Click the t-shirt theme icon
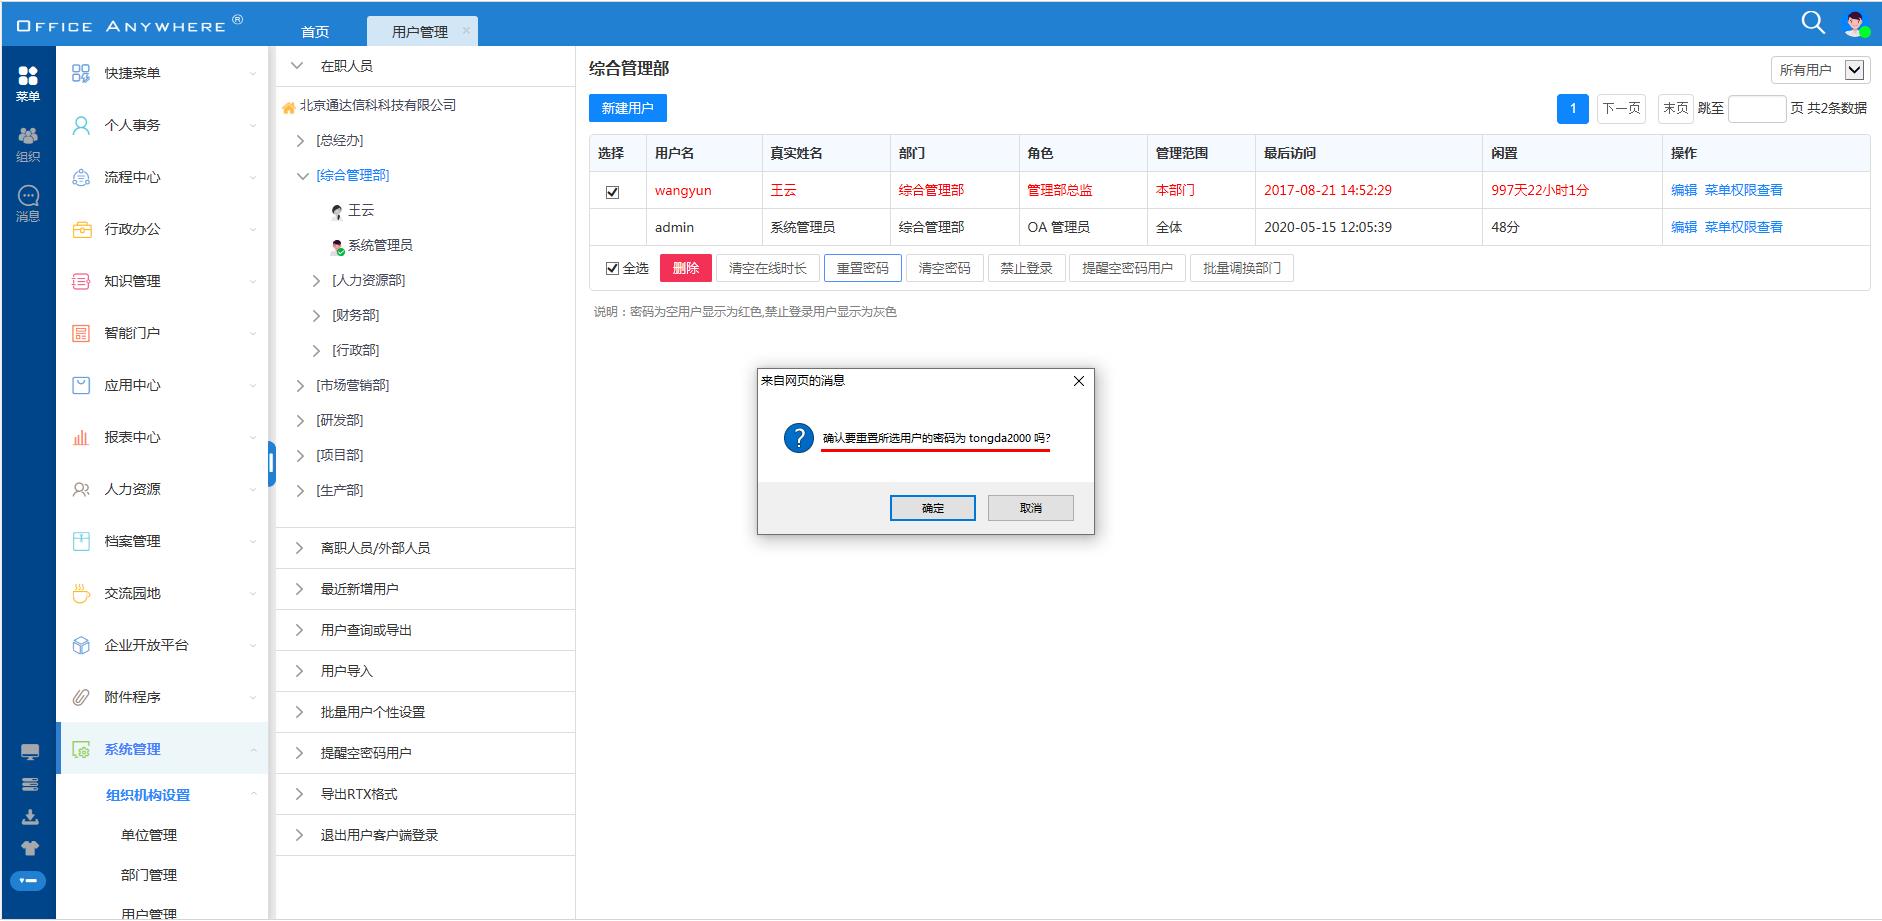Viewport: 1882px width, 921px height. [30, 848]
